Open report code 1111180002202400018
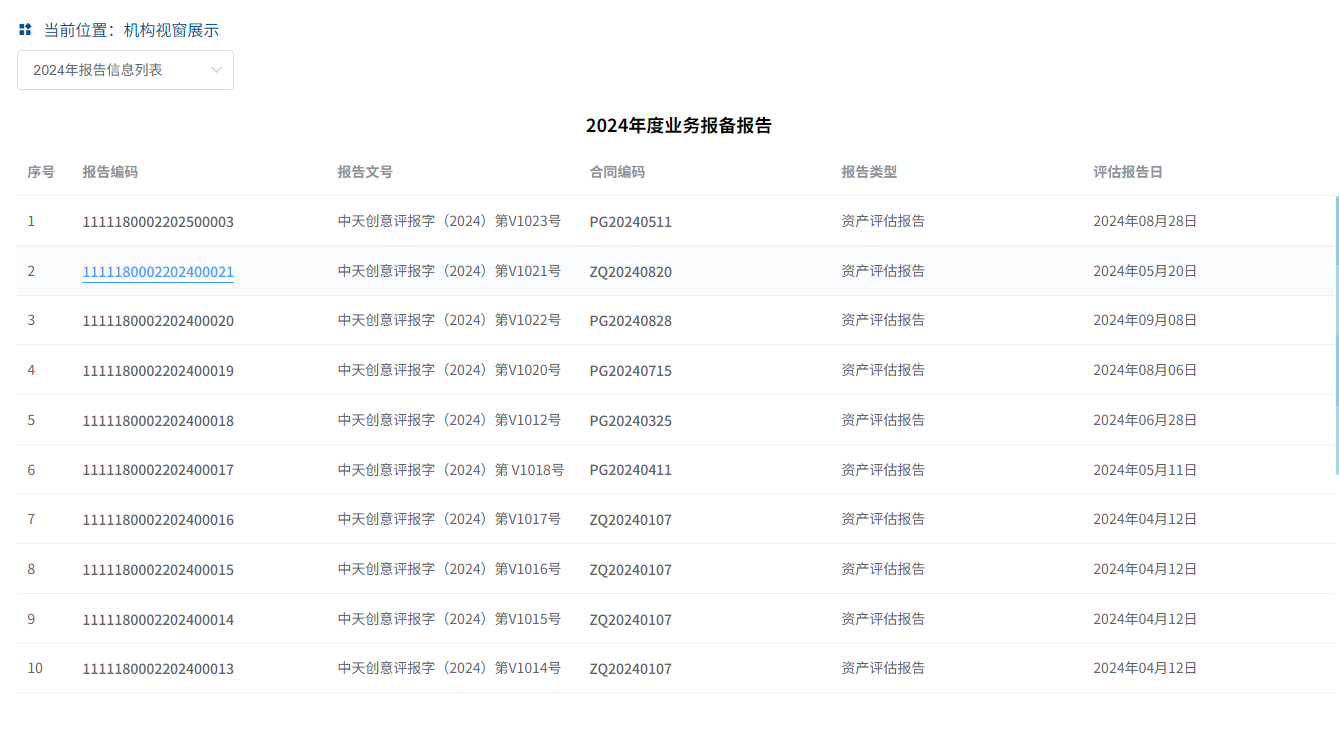 tap(158, 421)
